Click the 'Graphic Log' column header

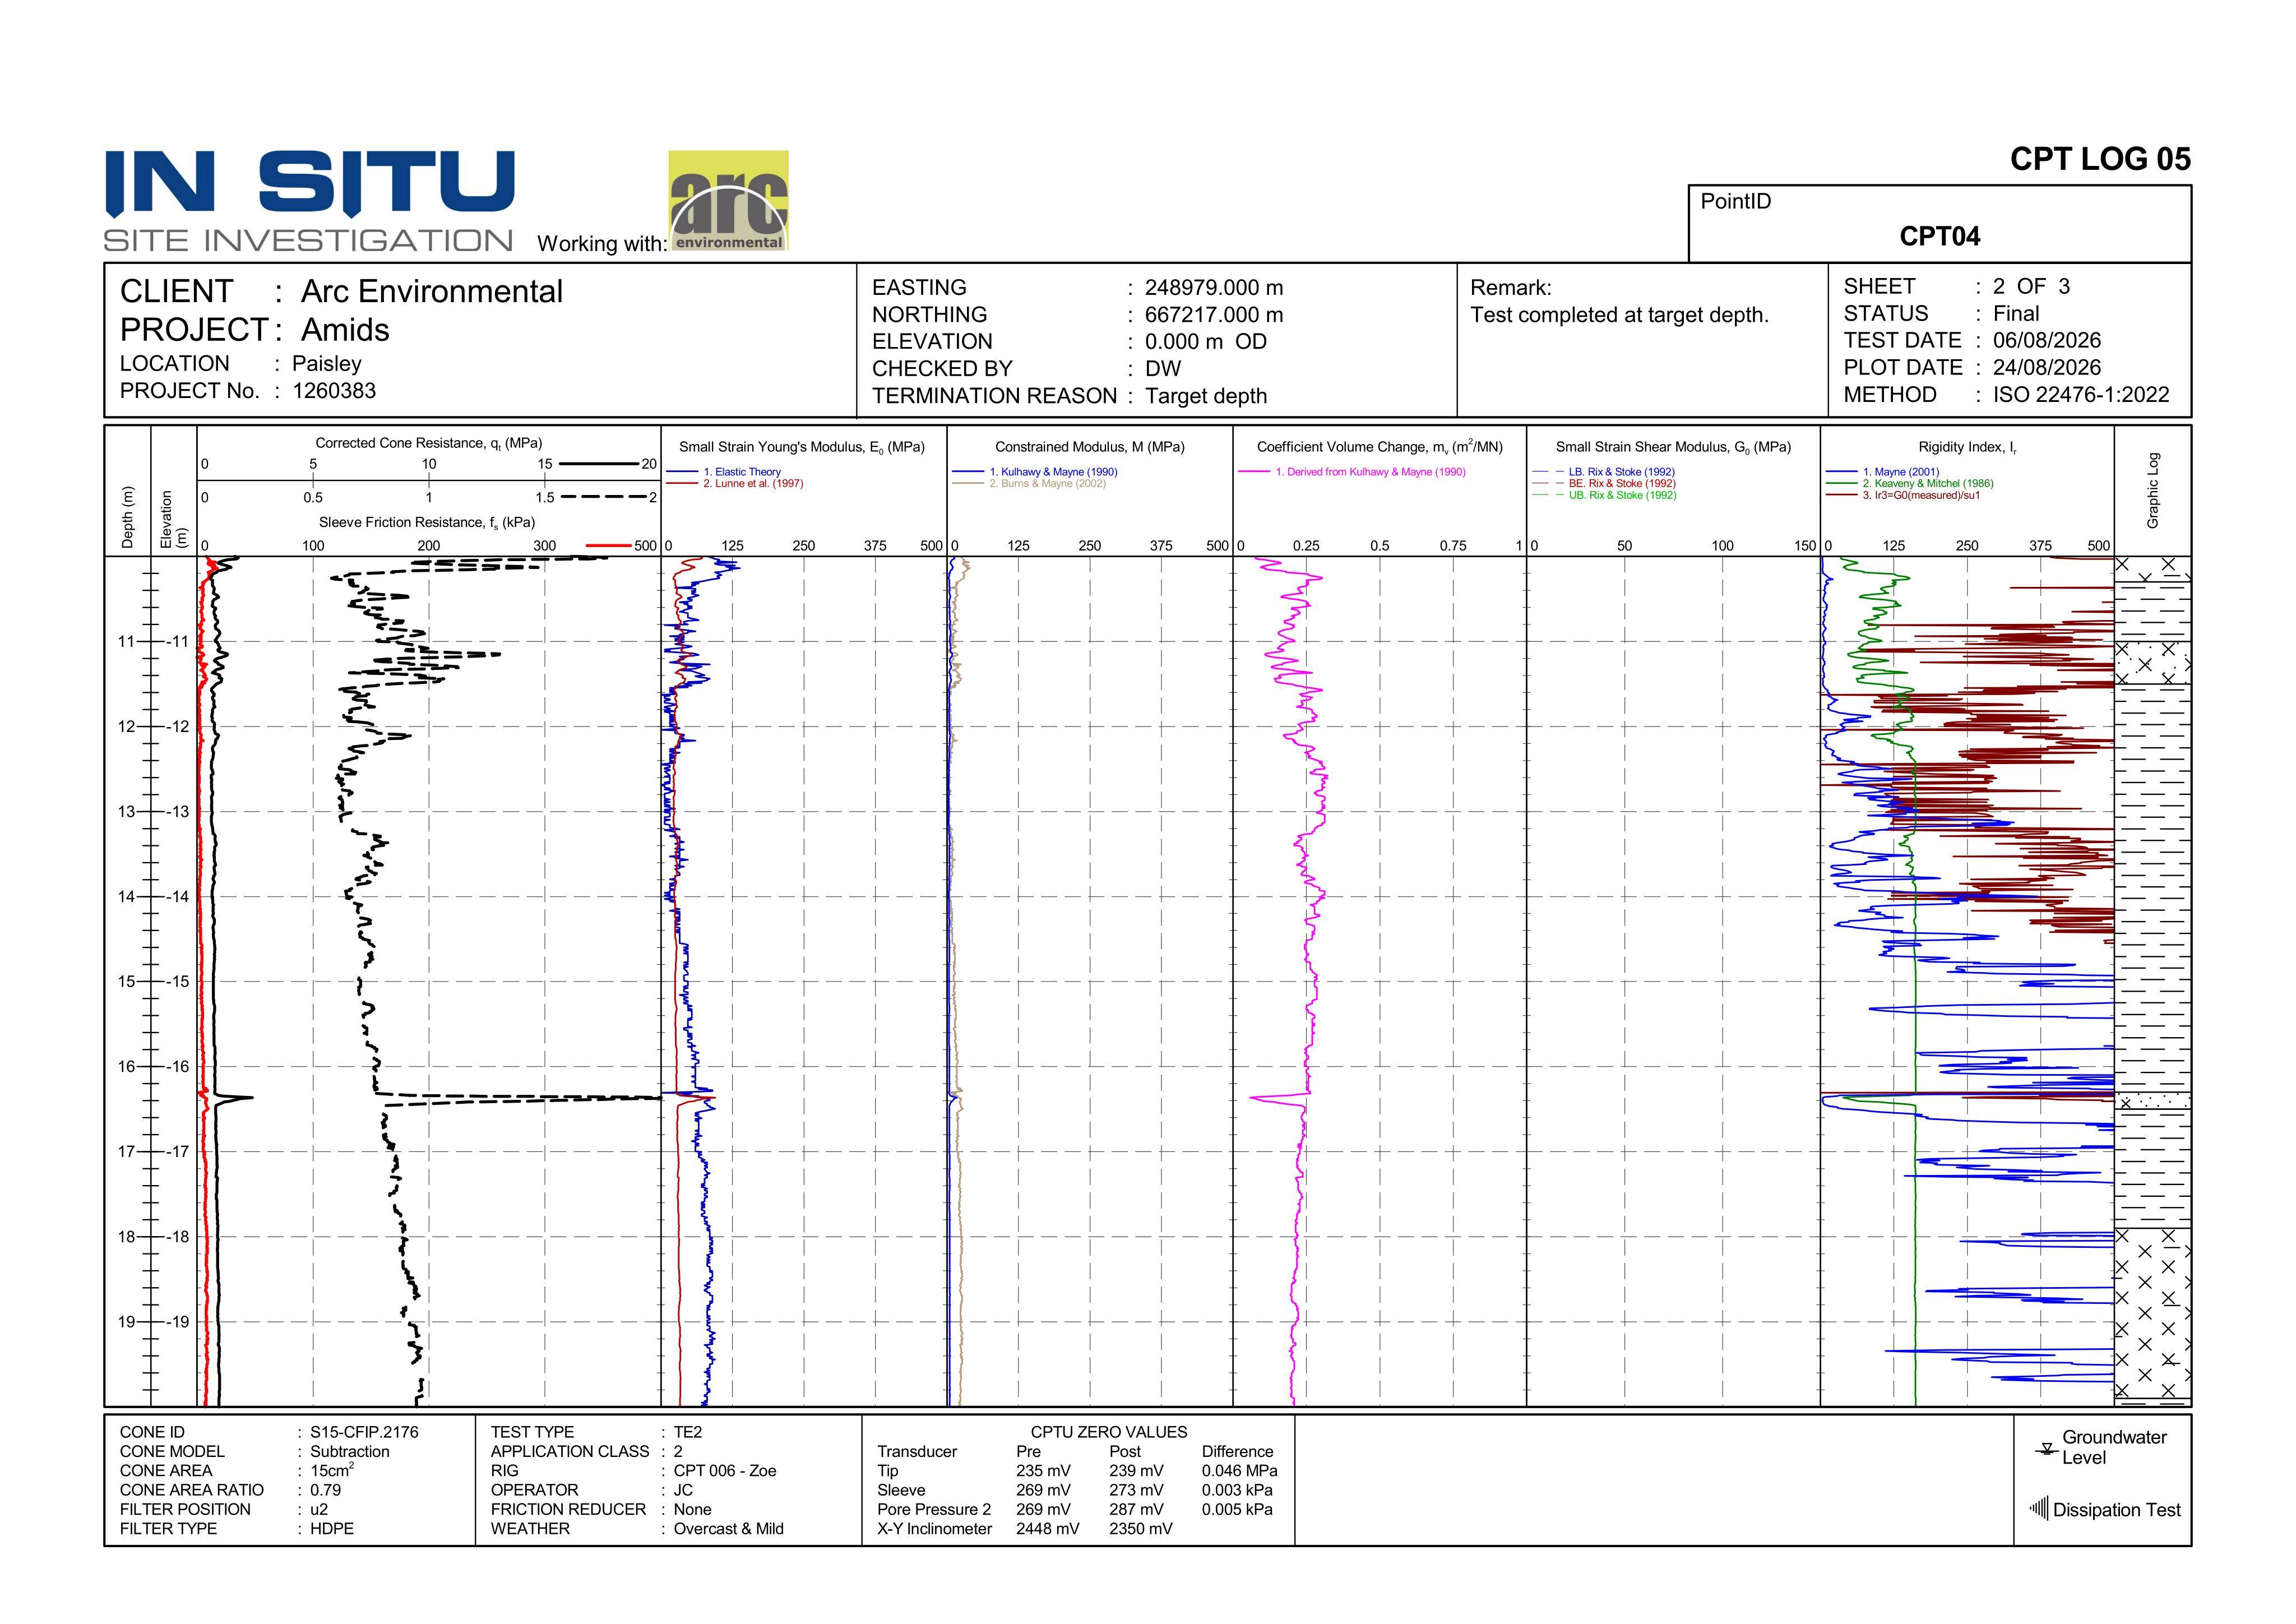point(2153,490)
